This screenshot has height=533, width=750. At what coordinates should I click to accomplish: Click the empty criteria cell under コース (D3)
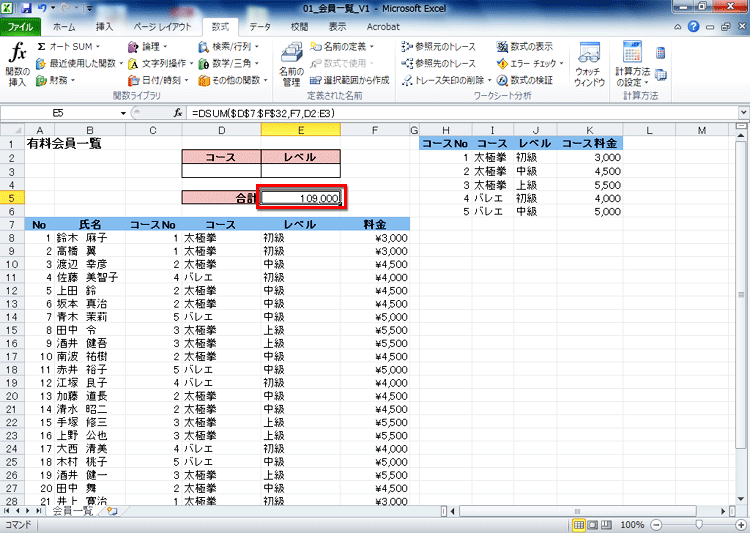(x=221, y=171)
